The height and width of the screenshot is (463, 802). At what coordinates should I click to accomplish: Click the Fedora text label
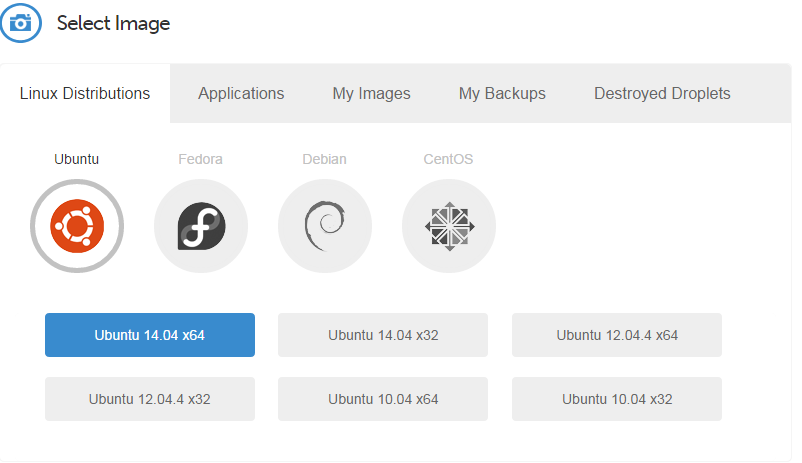point(200,159)
